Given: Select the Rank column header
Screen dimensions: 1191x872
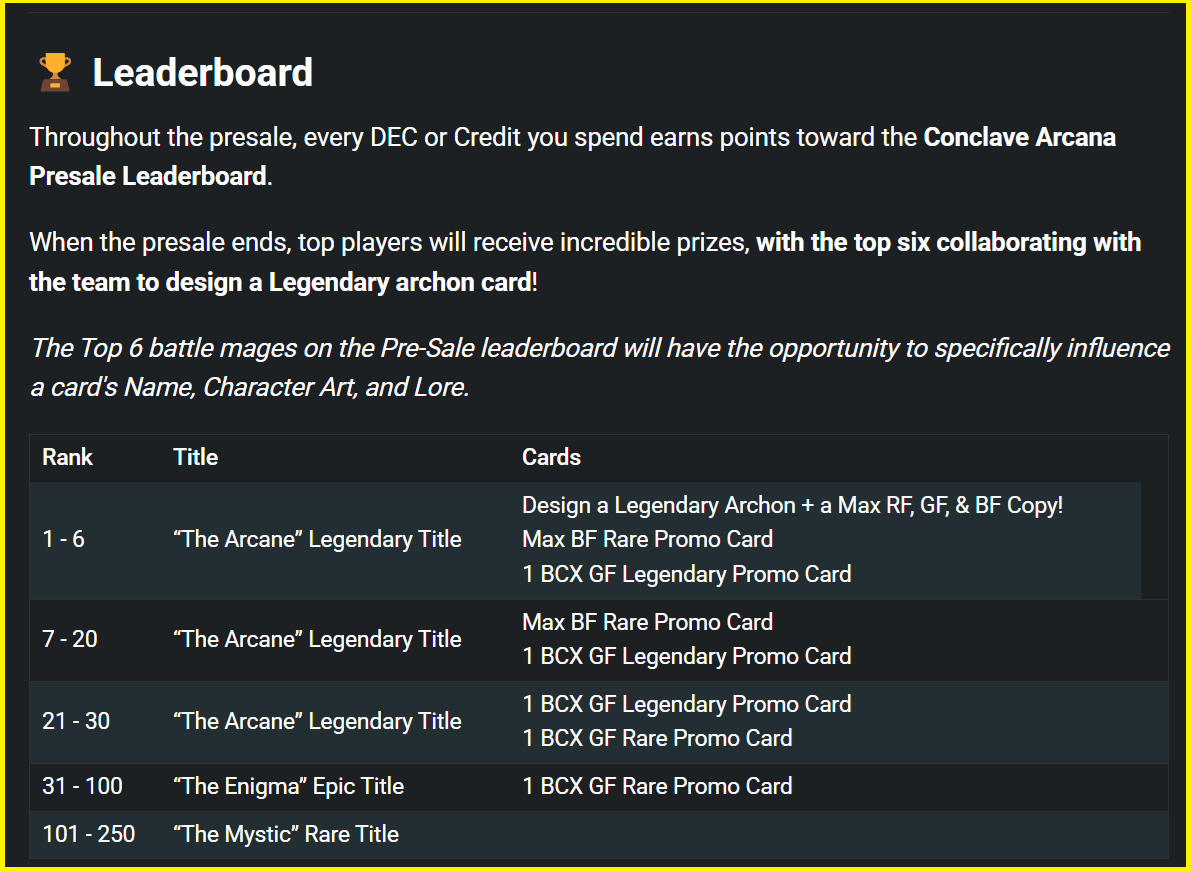Looking at the screenshot, I should (68, 457).
